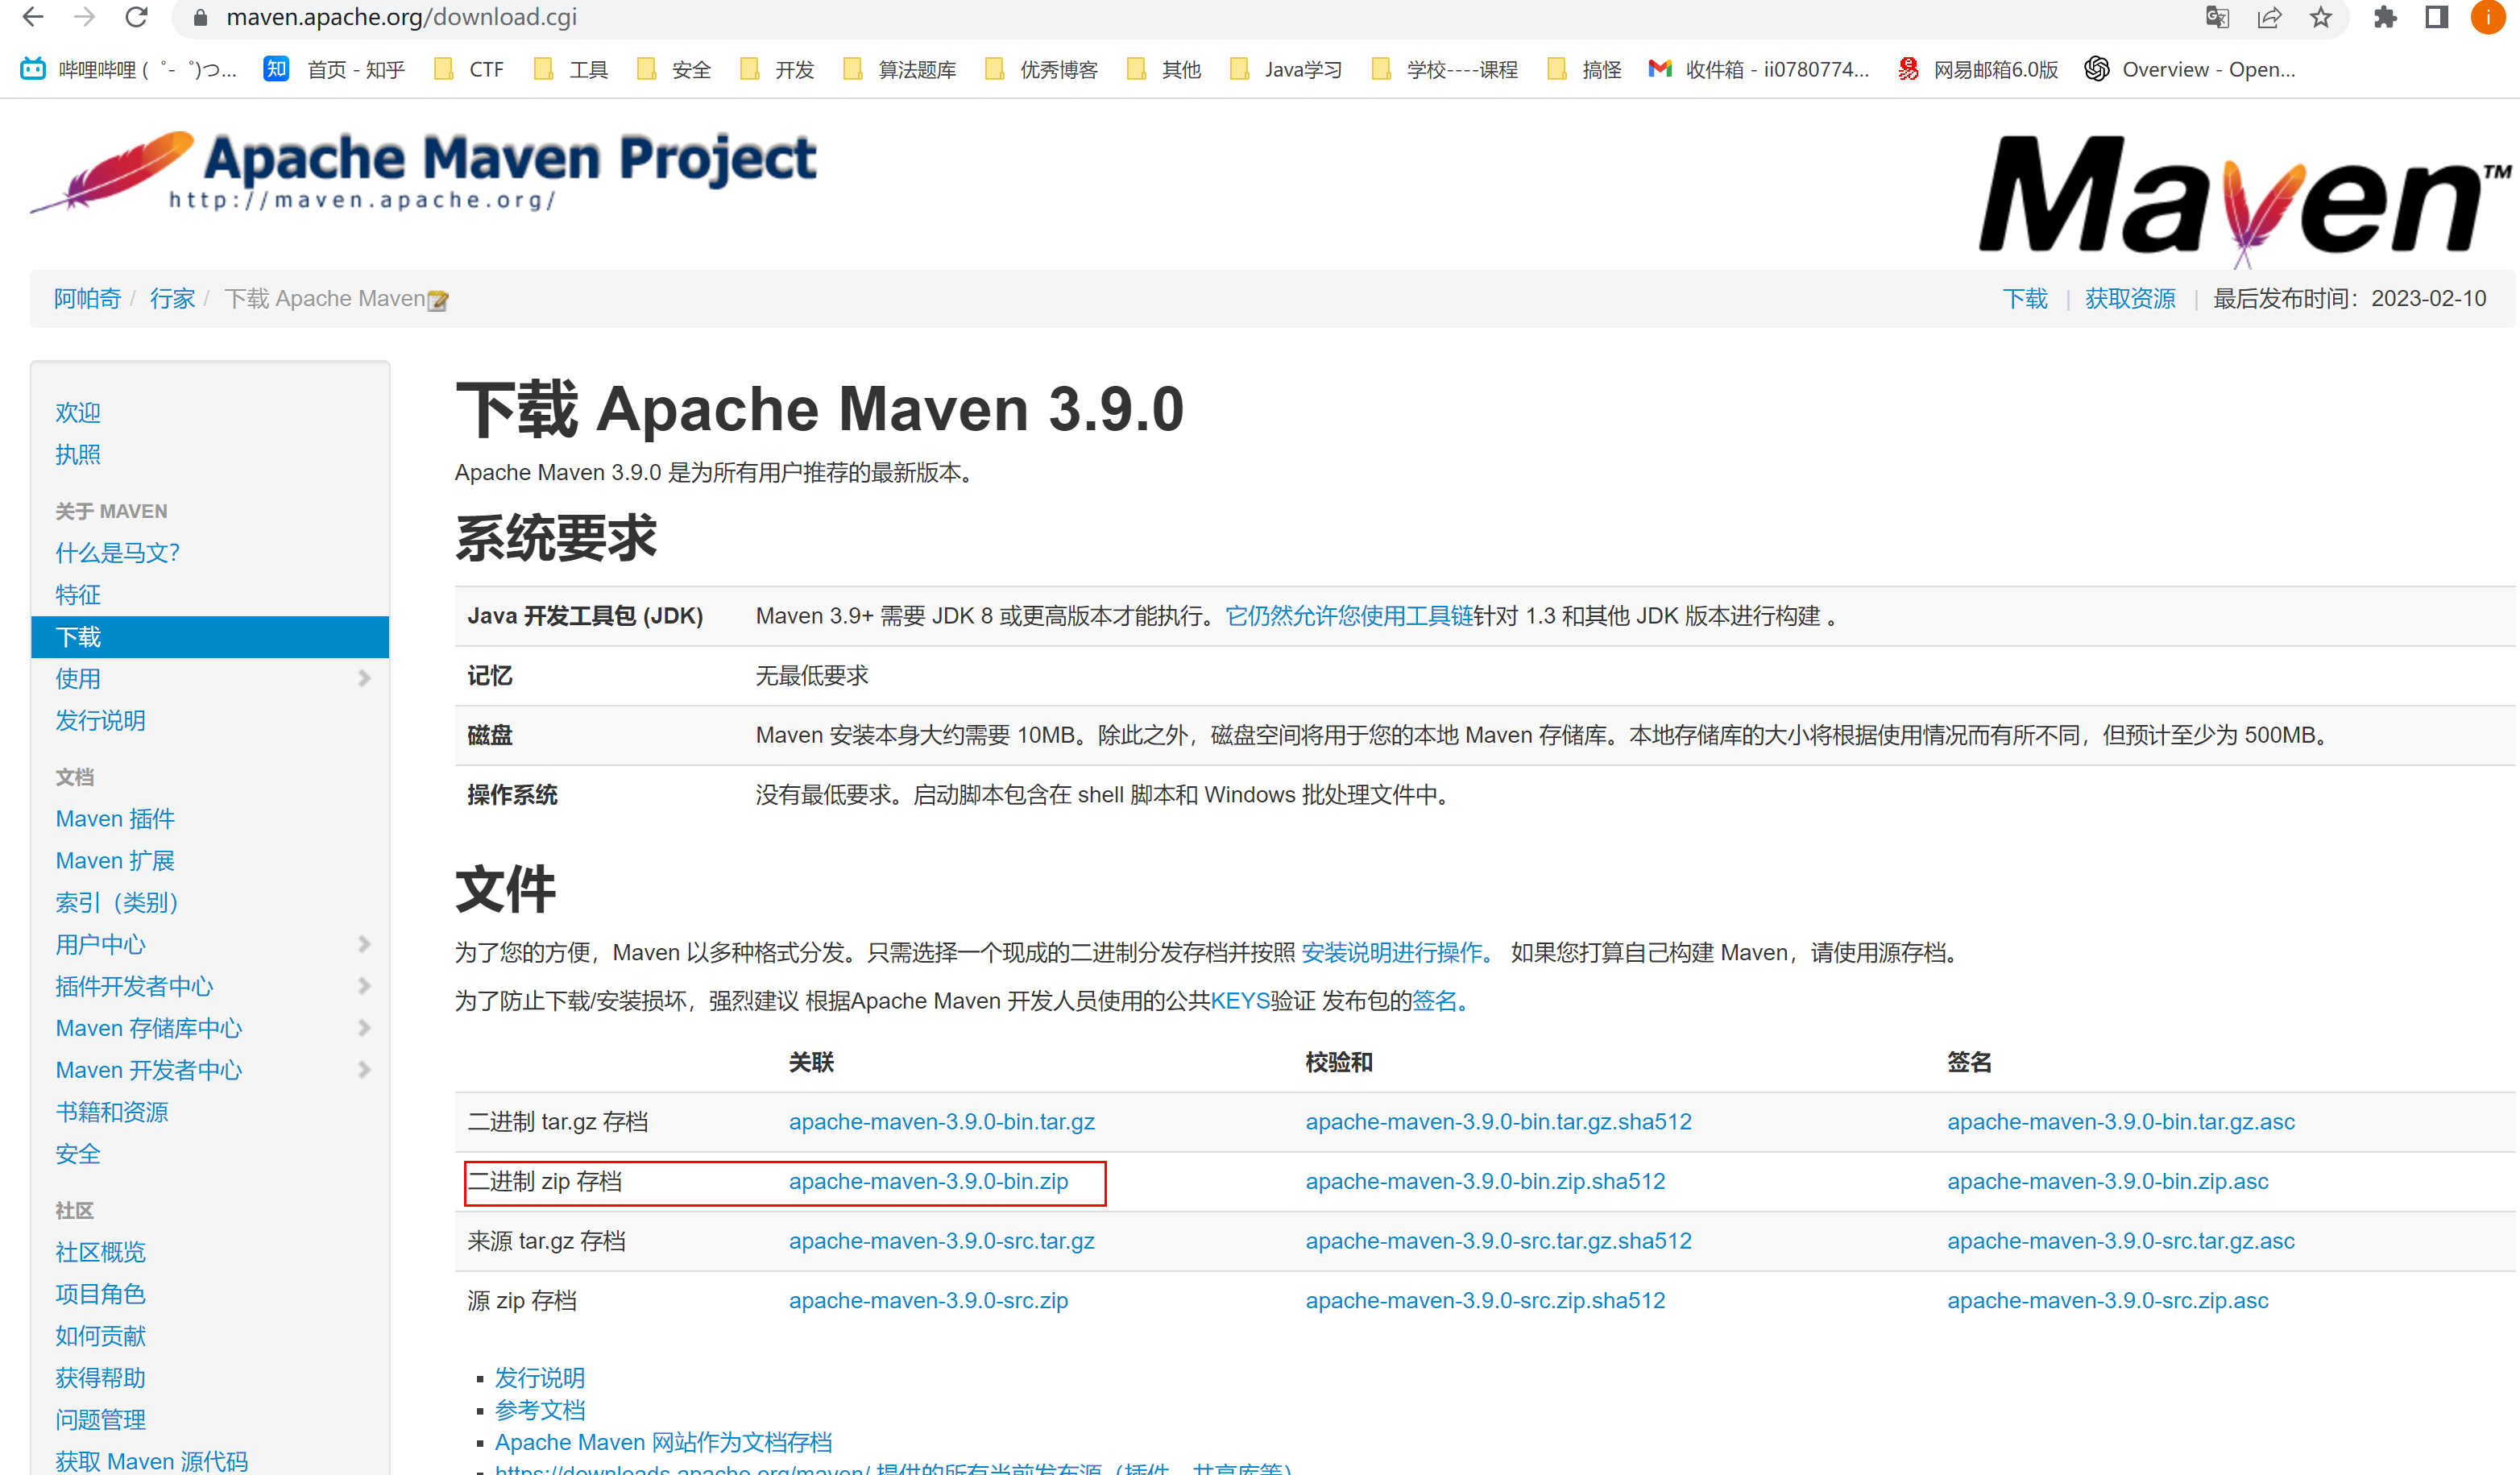Click the edit icon beside 下载 Apache Maven
The height and width of the screenshot is (1475, 2520).
[x=438, y=300]
